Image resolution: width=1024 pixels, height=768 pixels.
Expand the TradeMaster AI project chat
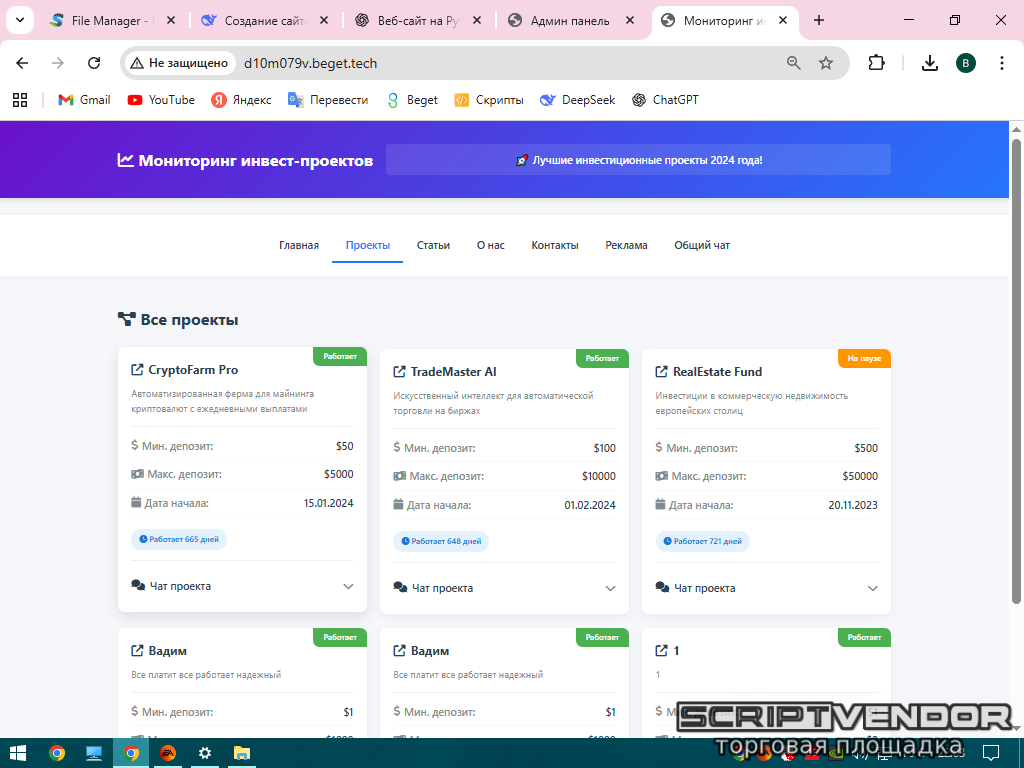pyautogui.click(x=610, y=589)
